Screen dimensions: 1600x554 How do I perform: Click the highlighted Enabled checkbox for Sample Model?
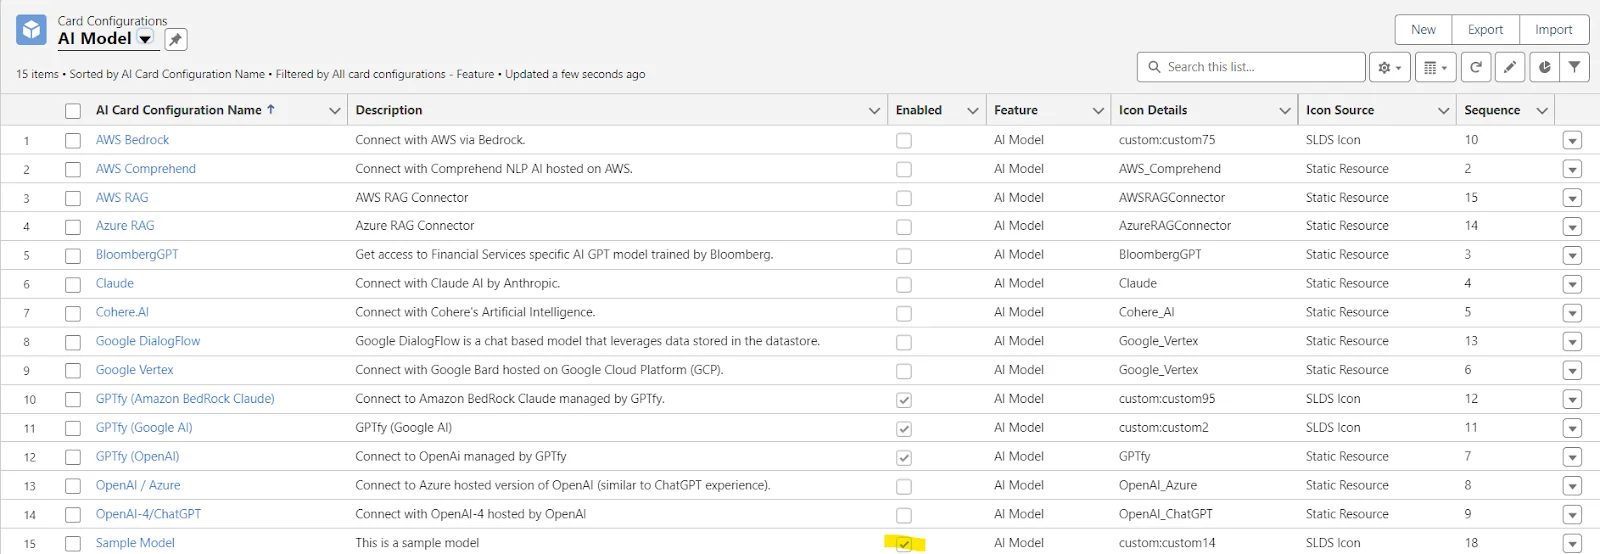(x=904, y=544)
